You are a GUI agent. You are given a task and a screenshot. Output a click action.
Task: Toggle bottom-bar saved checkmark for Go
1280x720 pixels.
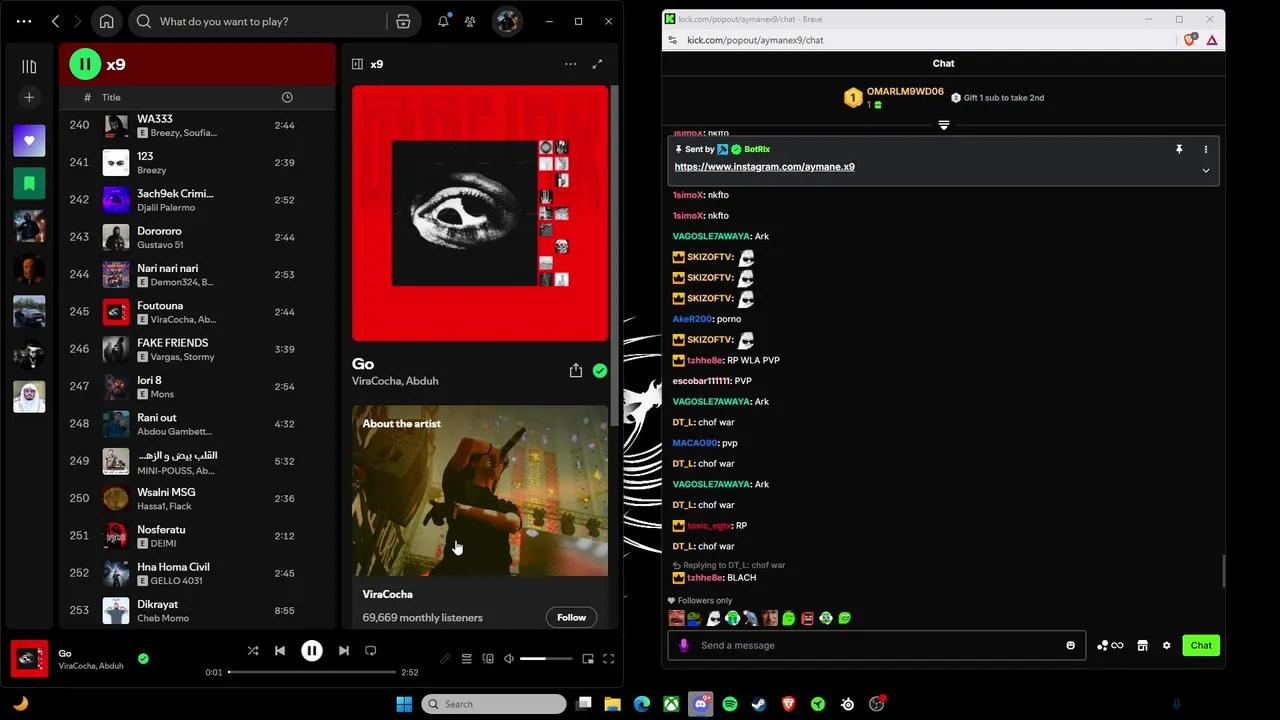point(143,659)
